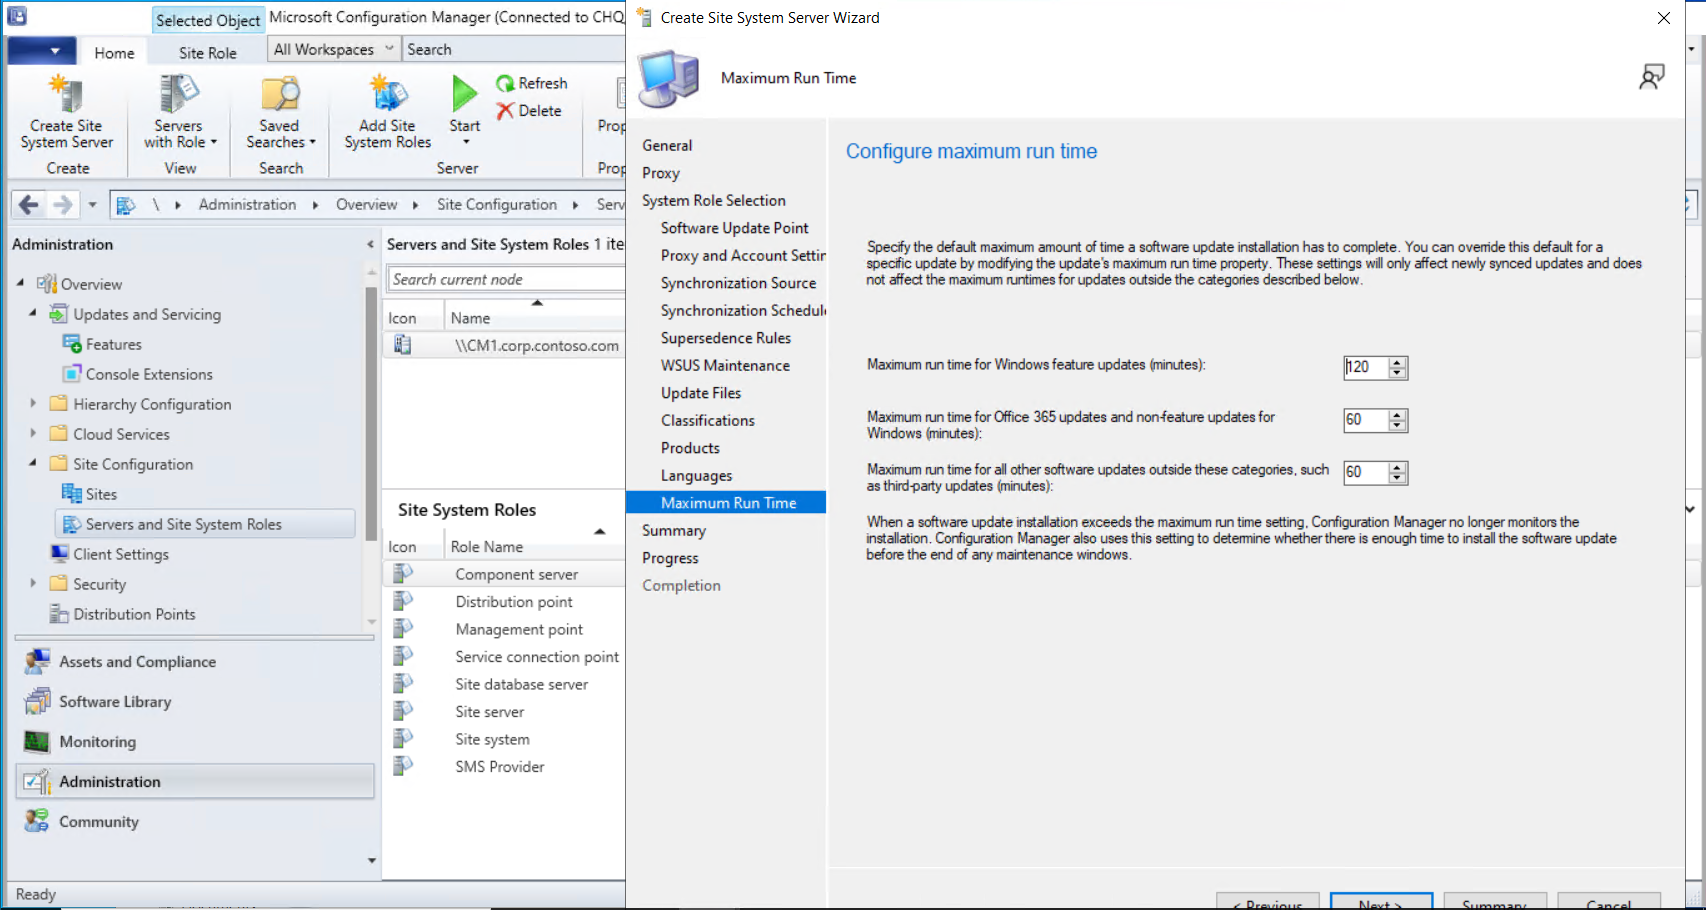
Task: Refresh the list with the Refresh icon
Action: point(506,83)
